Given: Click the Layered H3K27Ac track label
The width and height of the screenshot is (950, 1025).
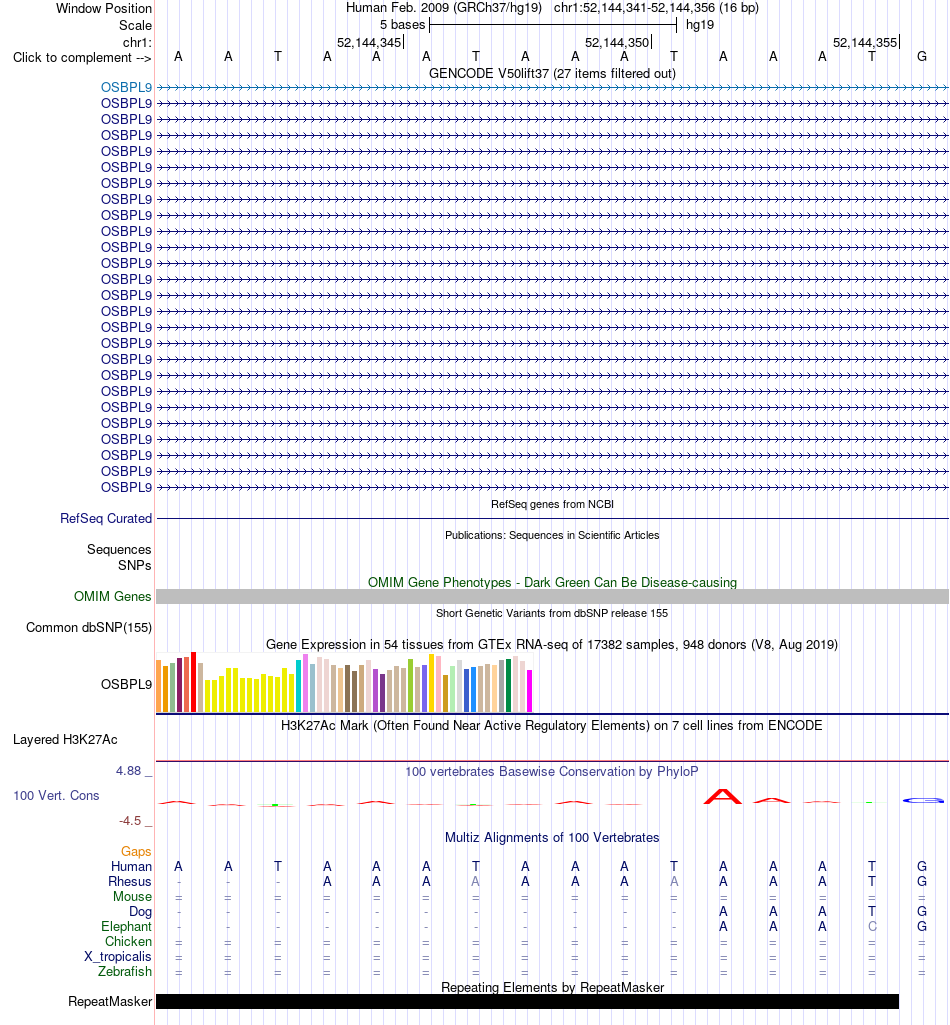Looking at the screenshot, I should pos(65,740).
